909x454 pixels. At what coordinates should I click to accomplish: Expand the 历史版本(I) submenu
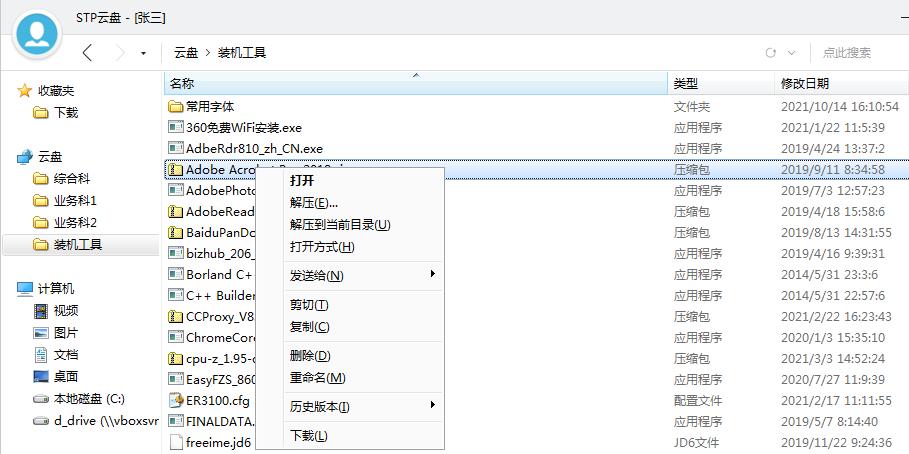point(350,407)
